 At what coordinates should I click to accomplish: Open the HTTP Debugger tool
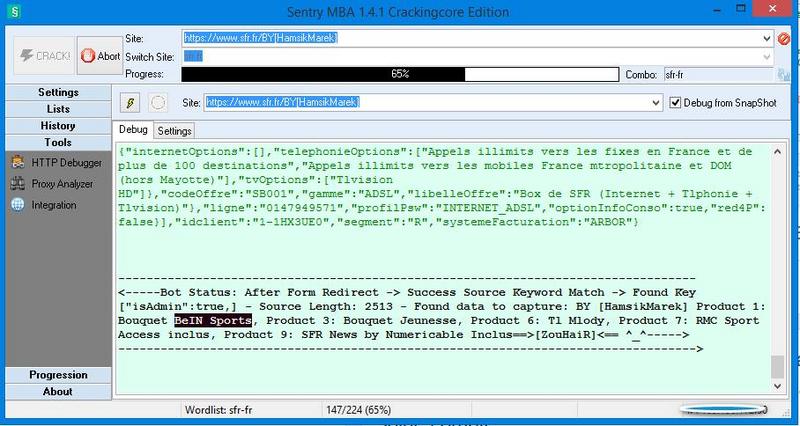[x=57, y=163]
